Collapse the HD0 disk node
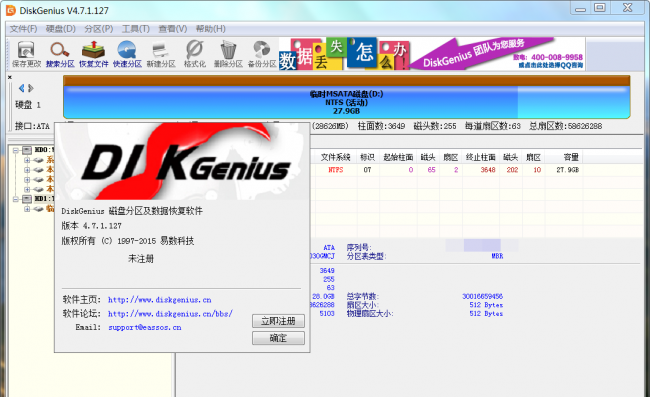Screen dimensions: 650x397 [16, 150]
